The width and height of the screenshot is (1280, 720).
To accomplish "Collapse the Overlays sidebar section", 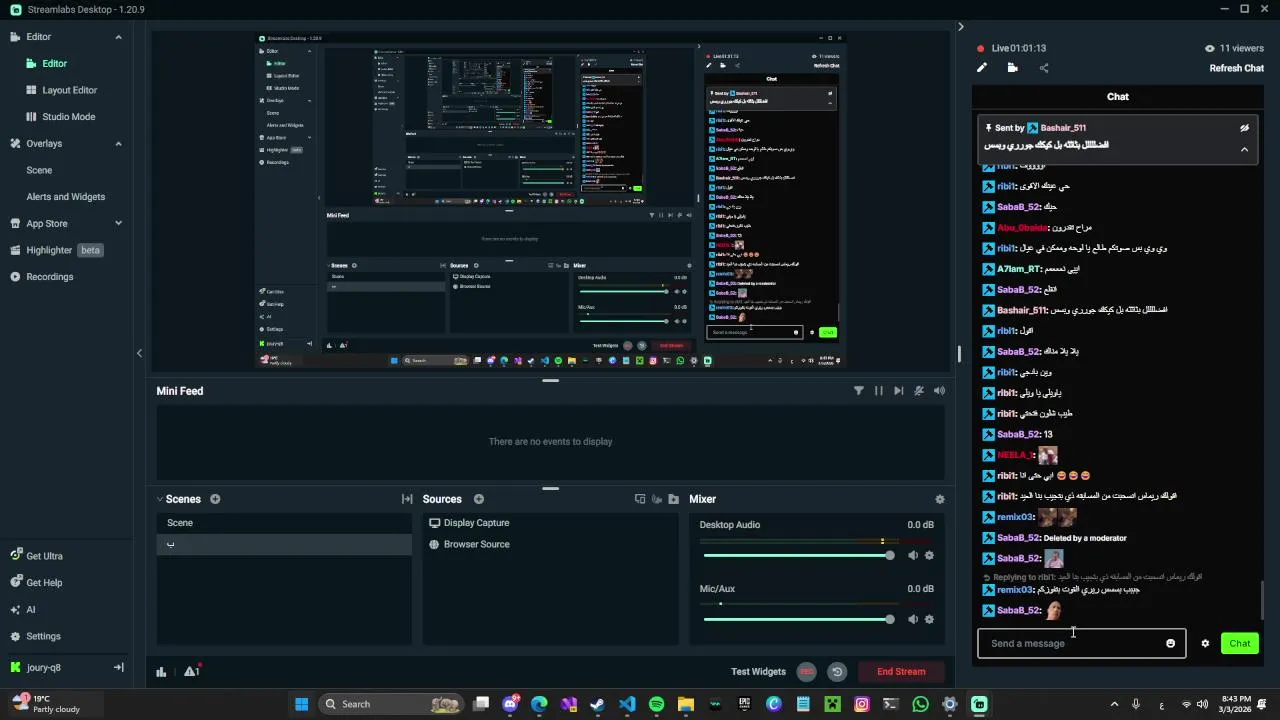I will click(118, 144).
